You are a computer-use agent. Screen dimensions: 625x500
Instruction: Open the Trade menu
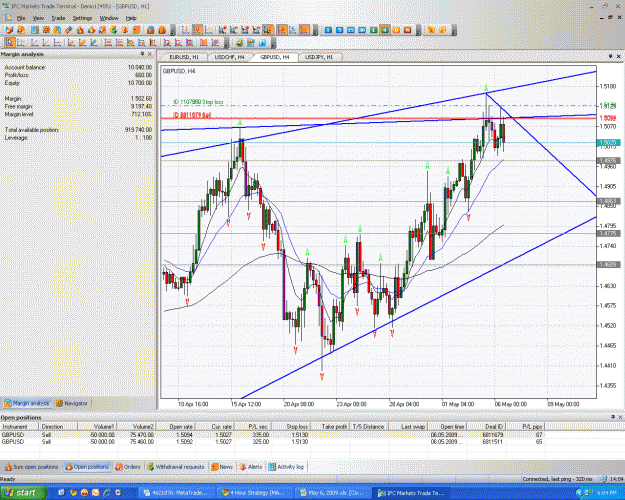[x=58, y=18]
